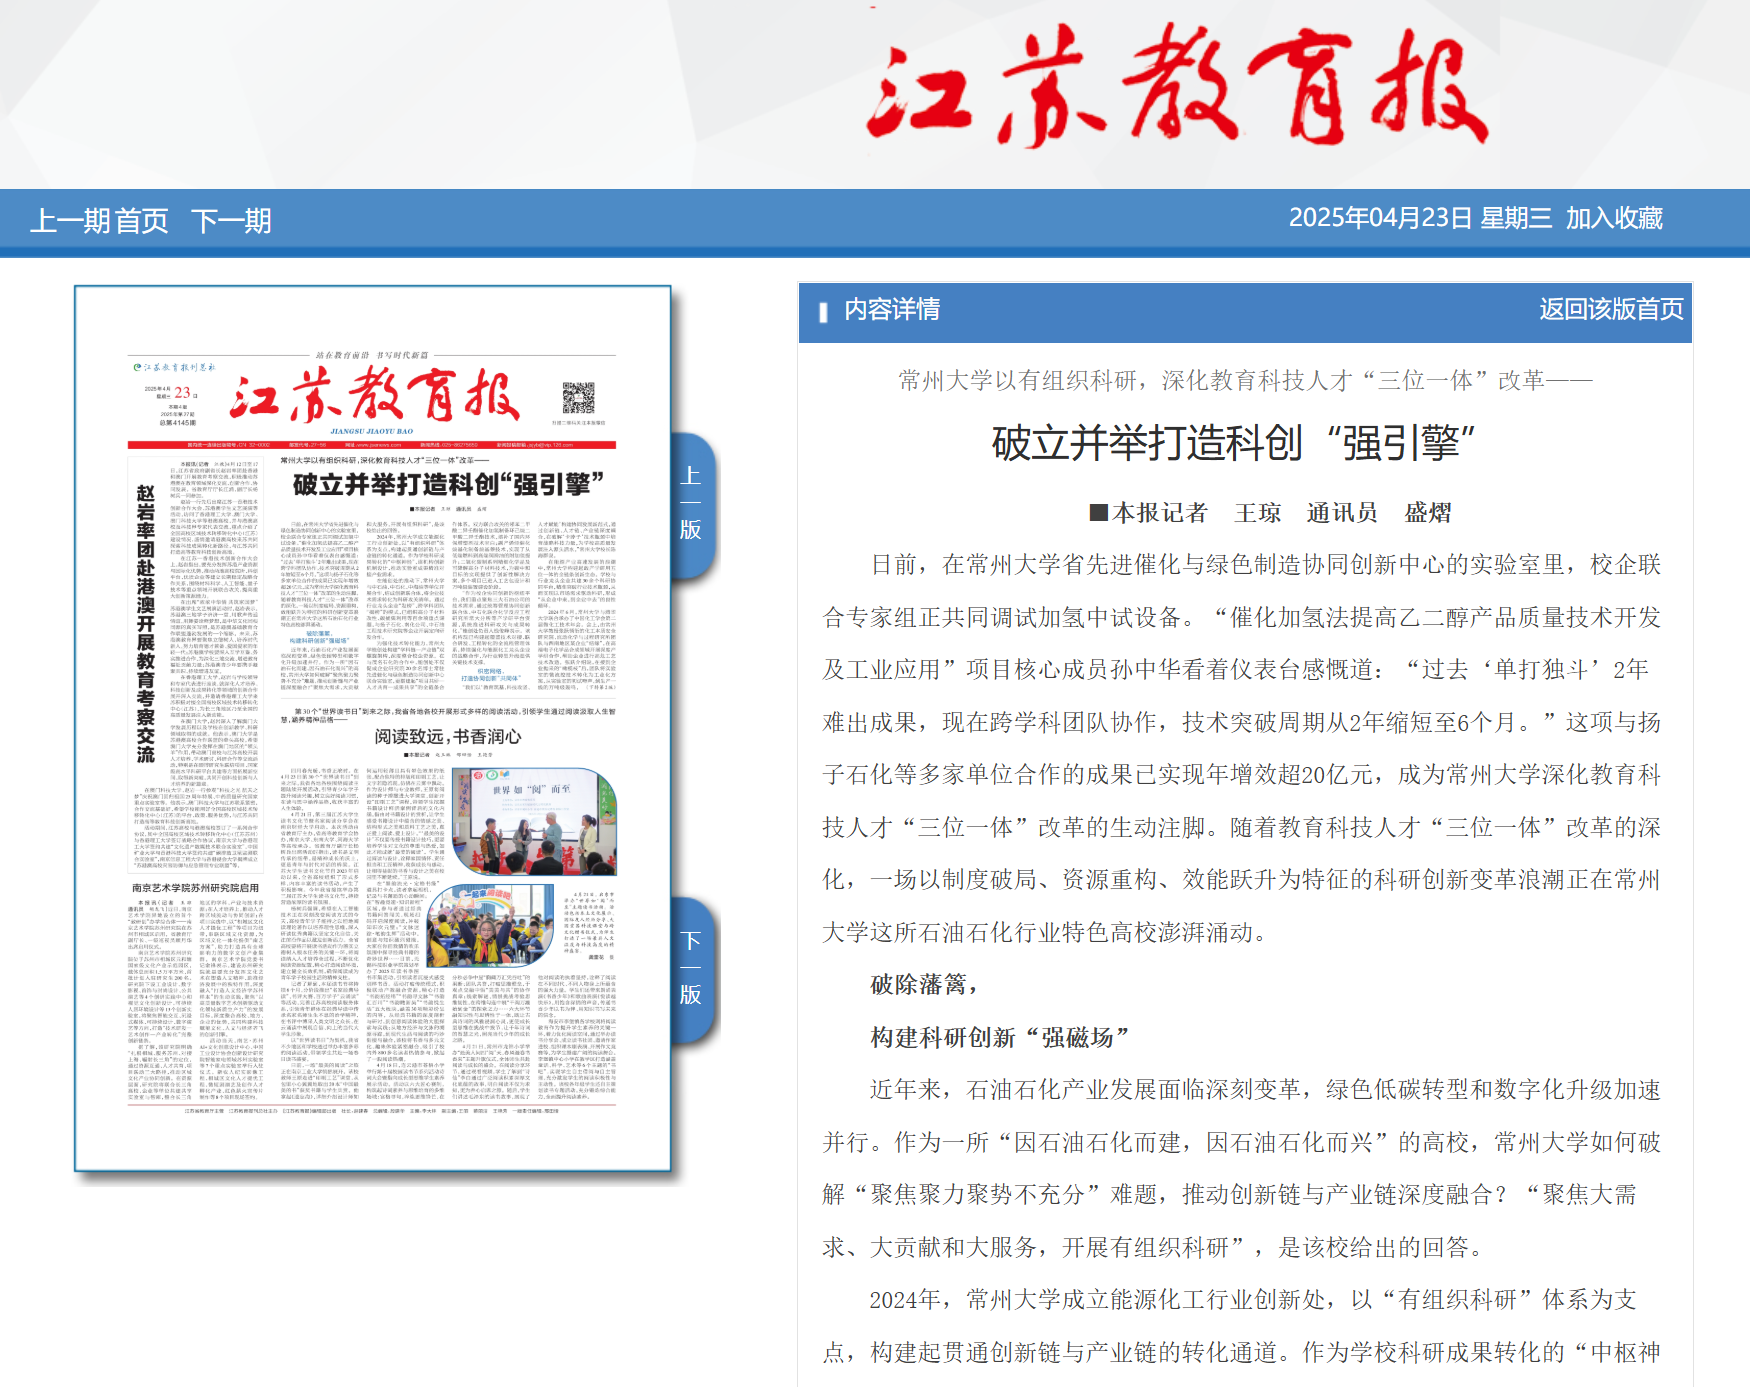Click the date 2025年04月23日 星期三
Image resolution: width=1750 pixels, height=1387 pixels.
[1419, 218]
